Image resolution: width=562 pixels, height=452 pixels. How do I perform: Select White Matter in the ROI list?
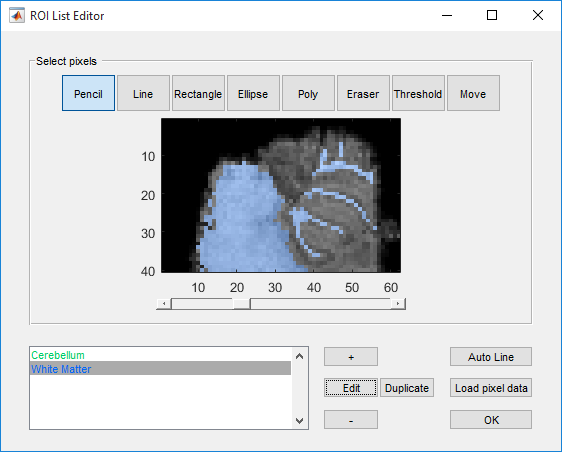click(160, 368)
